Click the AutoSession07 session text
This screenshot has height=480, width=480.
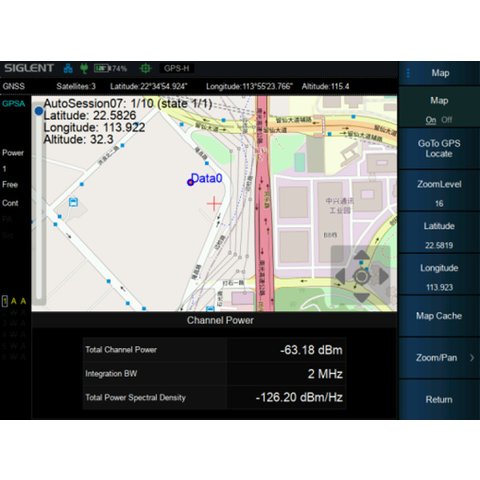click(128, 104)
